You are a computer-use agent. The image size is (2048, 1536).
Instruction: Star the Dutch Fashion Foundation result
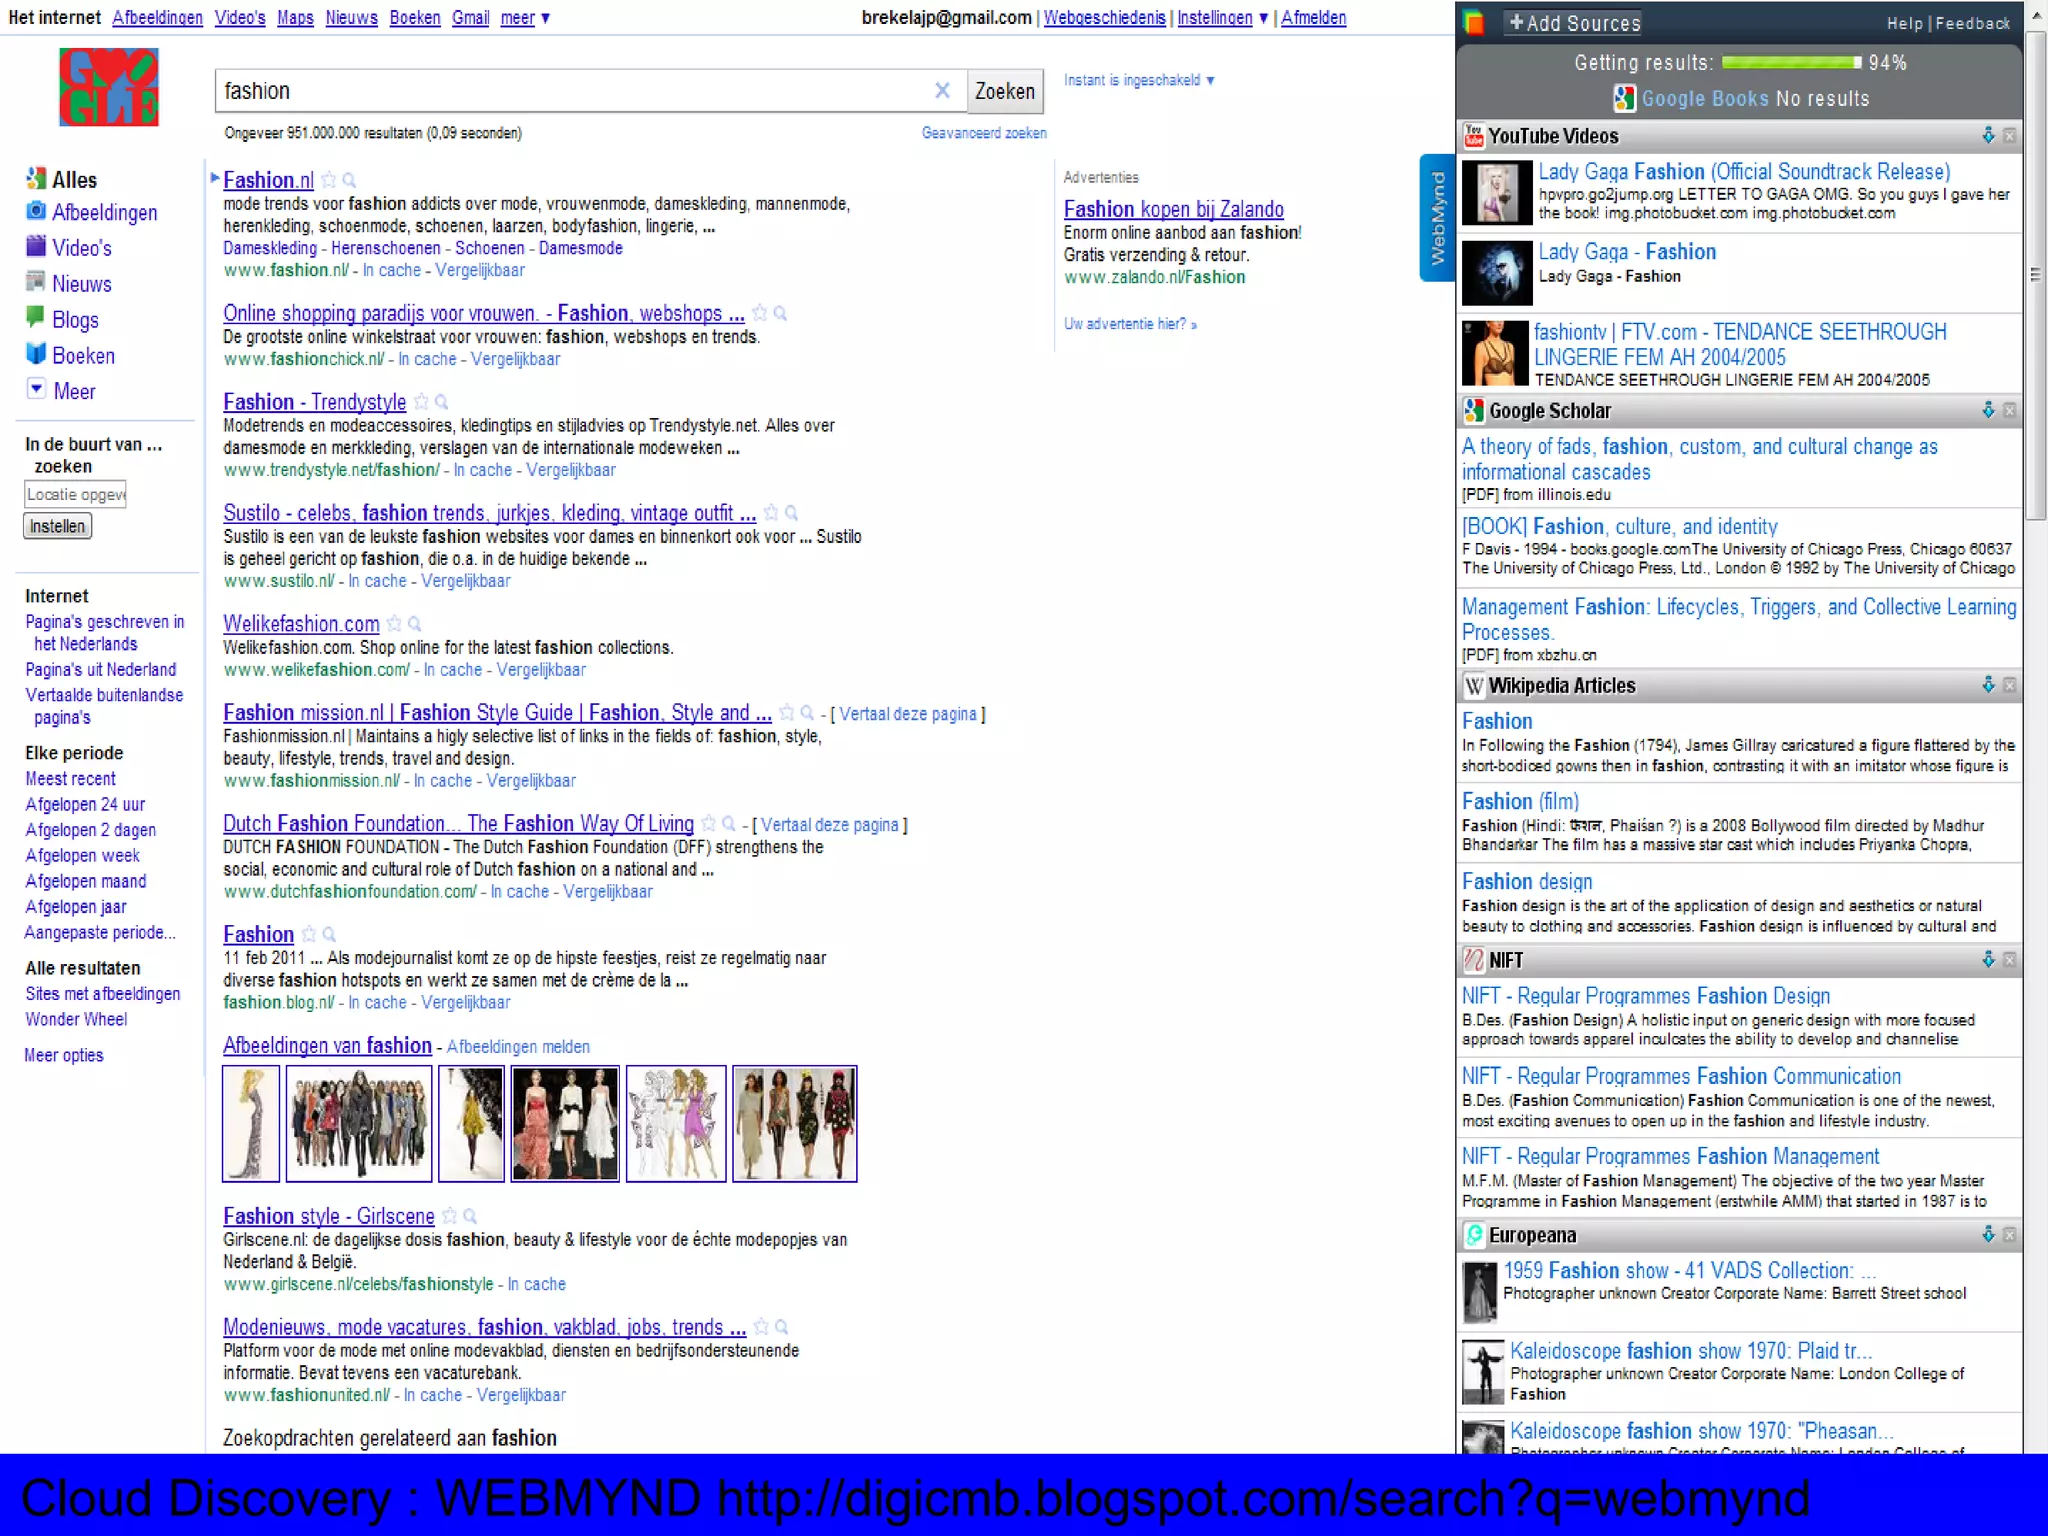pyautogui.click(x=709, y=823)
